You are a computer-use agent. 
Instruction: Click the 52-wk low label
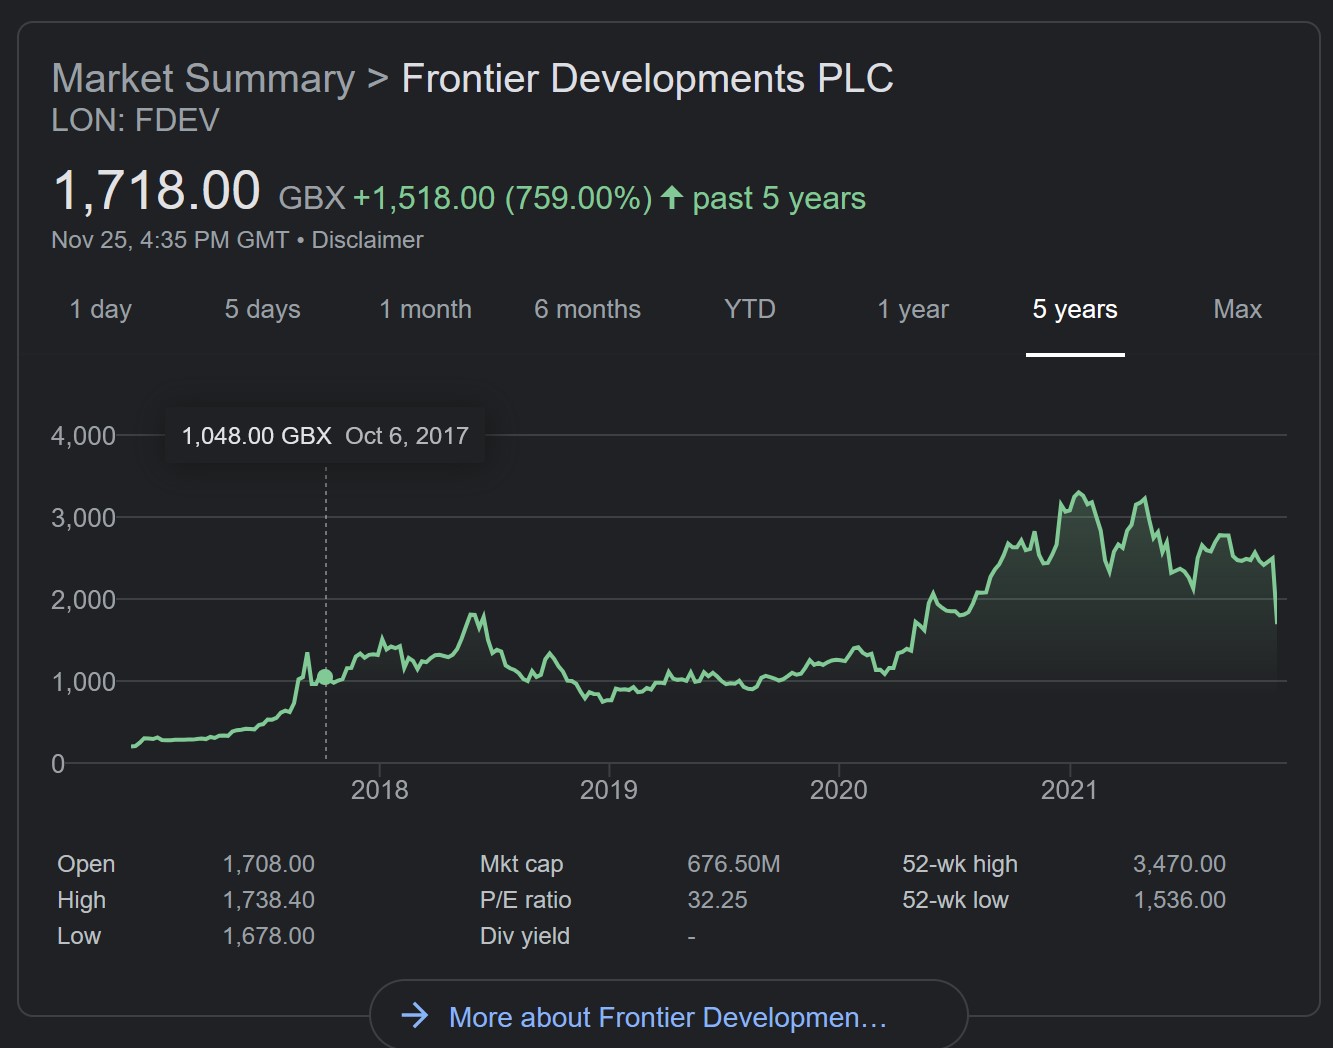click(x=956, y=900)
